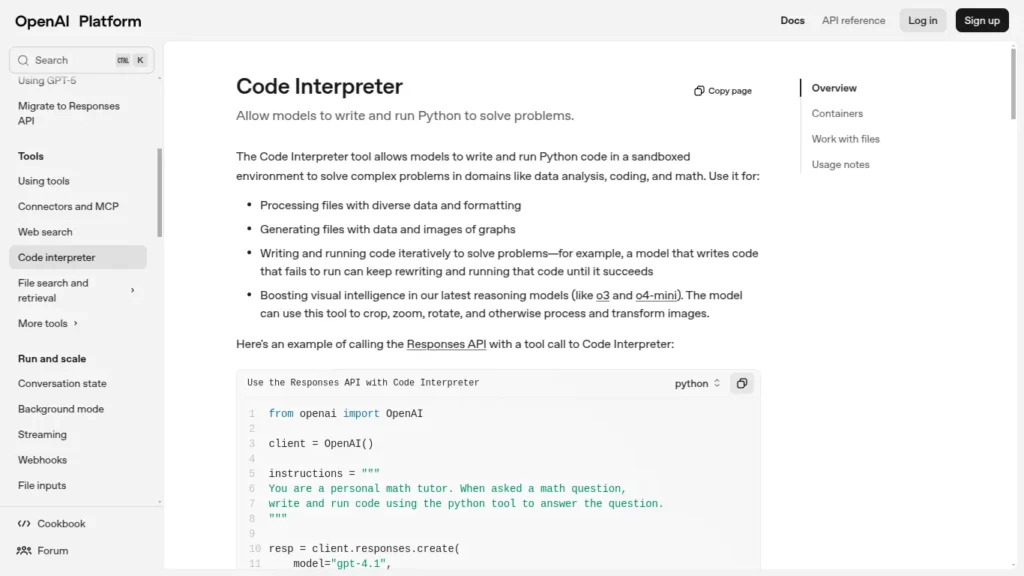This screenshot has height=576, width=1024.
Task: Click the OpenAI Platform logo
Action: point(78,21)
